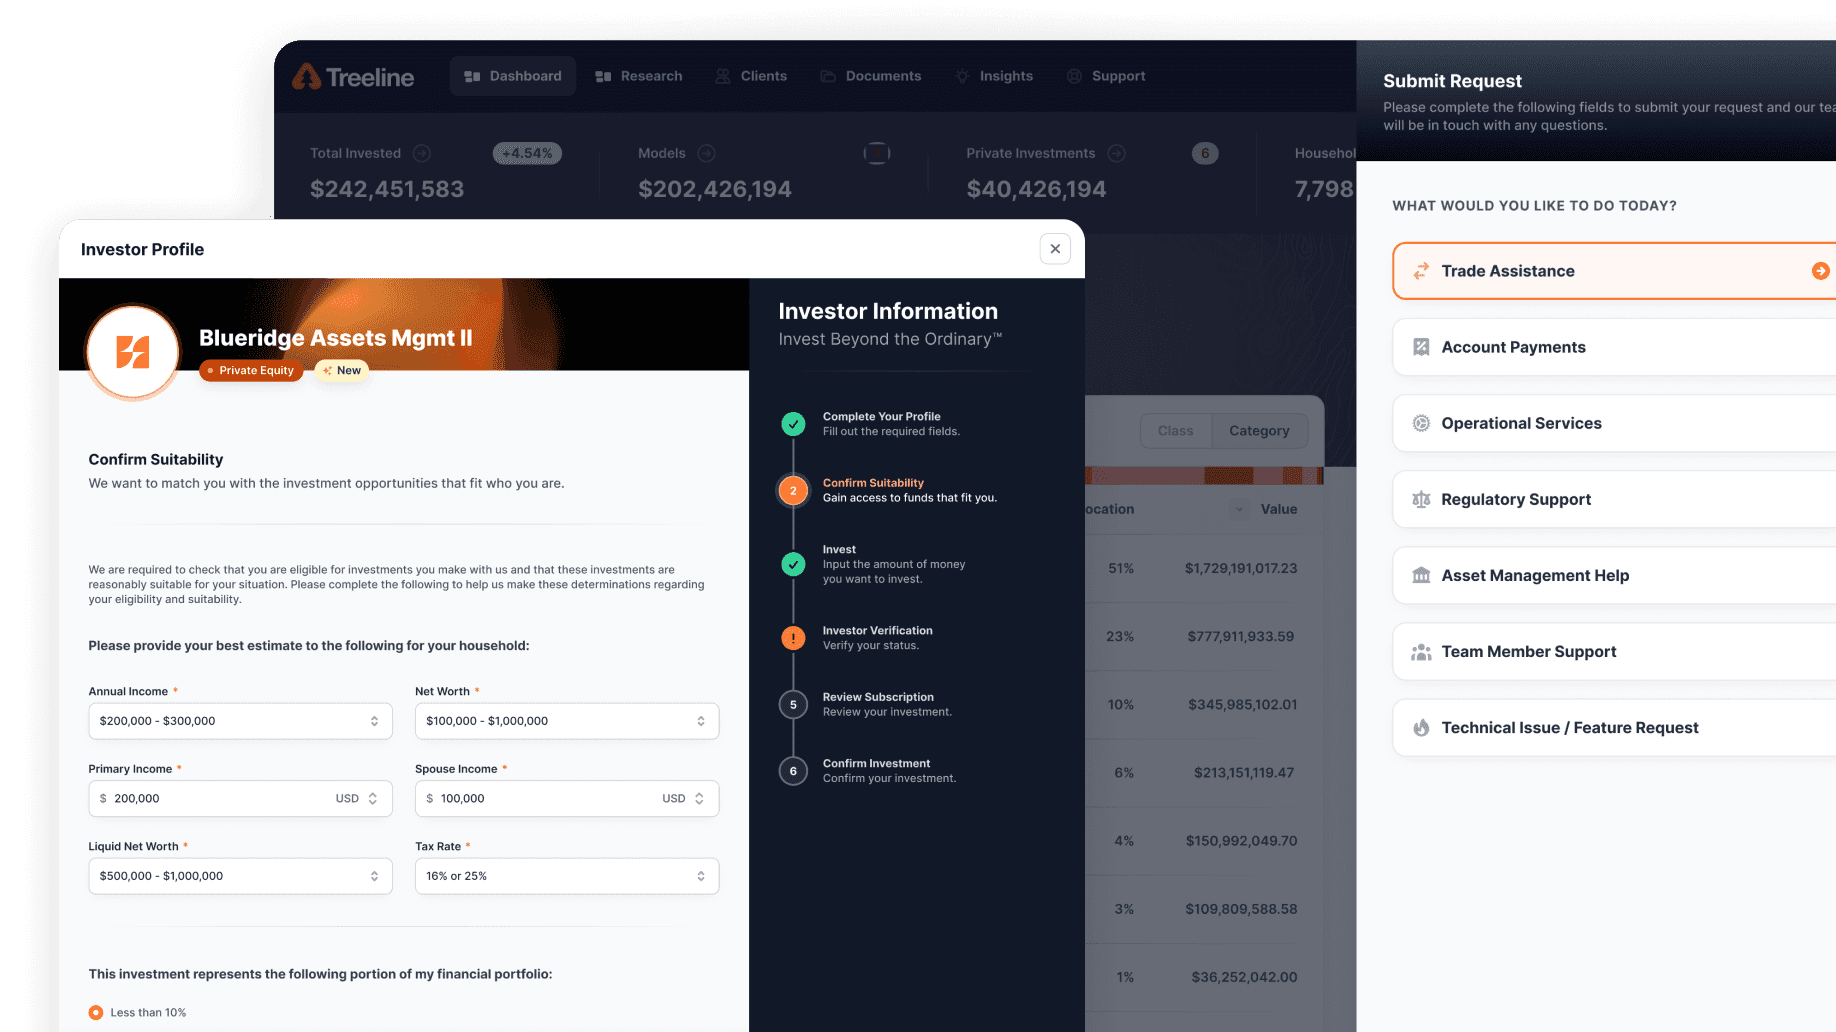
Task: Choose Trade Assistance request option
Action: [1614, 271]
